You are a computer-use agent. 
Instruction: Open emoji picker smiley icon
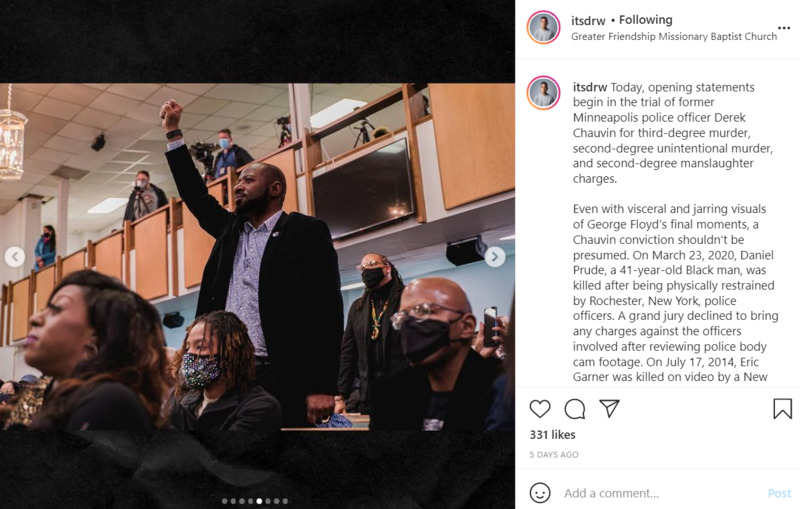pos(540,493)
